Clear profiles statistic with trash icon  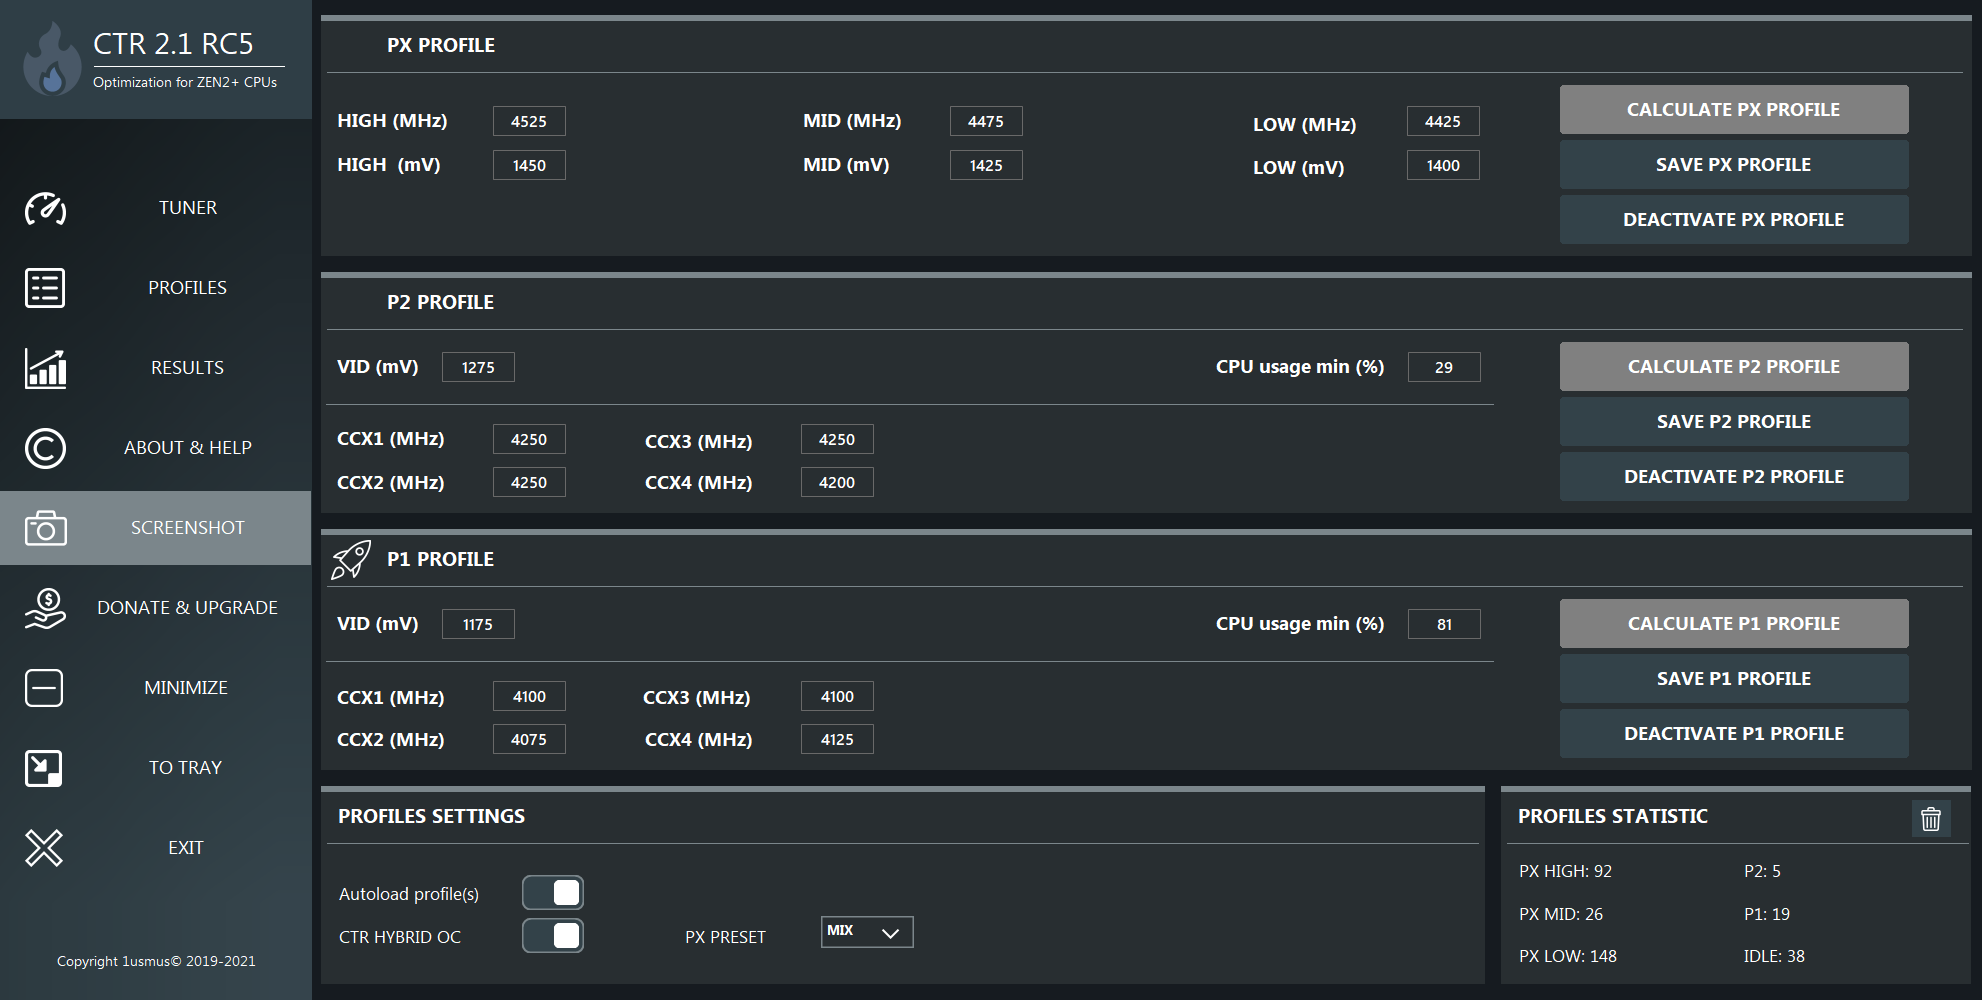[1931, 818]
